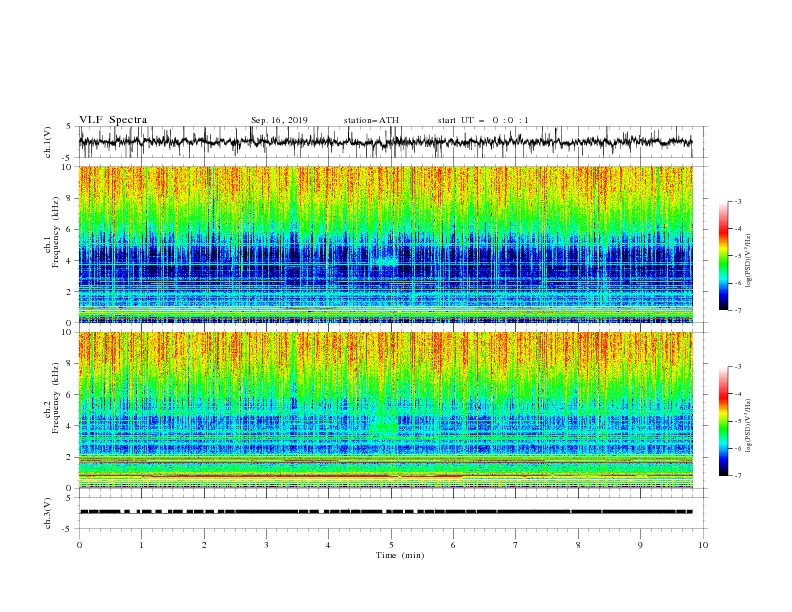Click the ch.2 spectrogram's "8" kHz tick label
Screen dimensions: 792x612
pos(69,364)
